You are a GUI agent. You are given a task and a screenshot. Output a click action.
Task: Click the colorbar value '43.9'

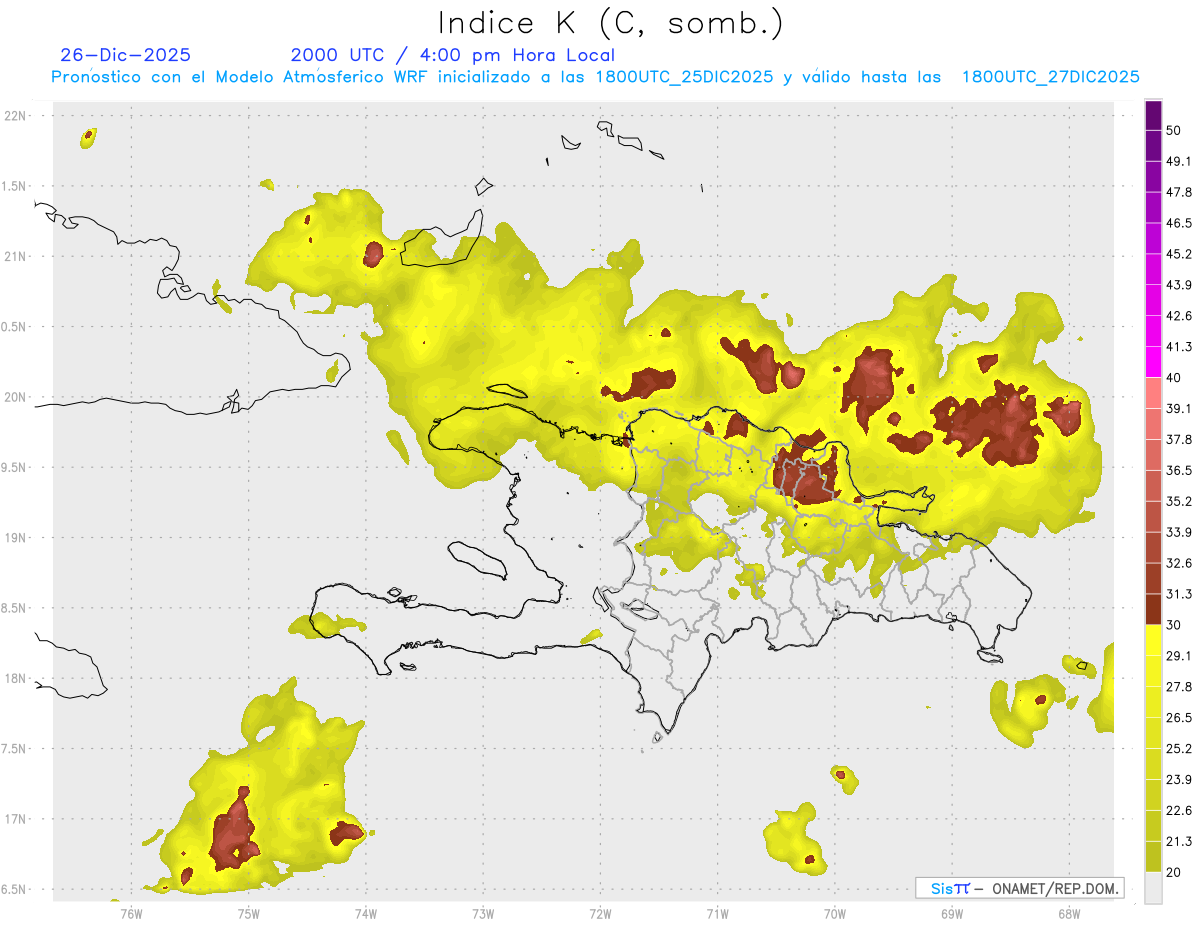coord(1179,285)
